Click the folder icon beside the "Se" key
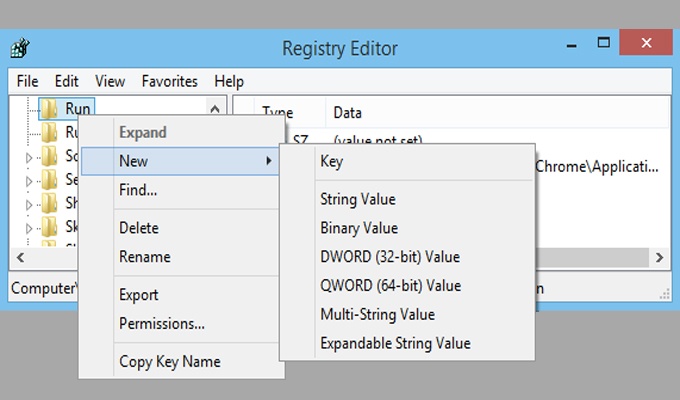Image resolution: width=680 pixels, height=400 pixels. [x=49, y=179]
